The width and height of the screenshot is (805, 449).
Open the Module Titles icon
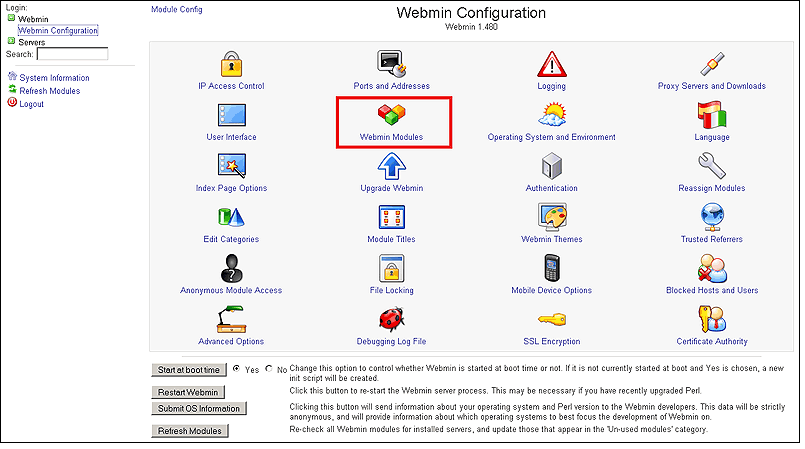pos(392,217)
